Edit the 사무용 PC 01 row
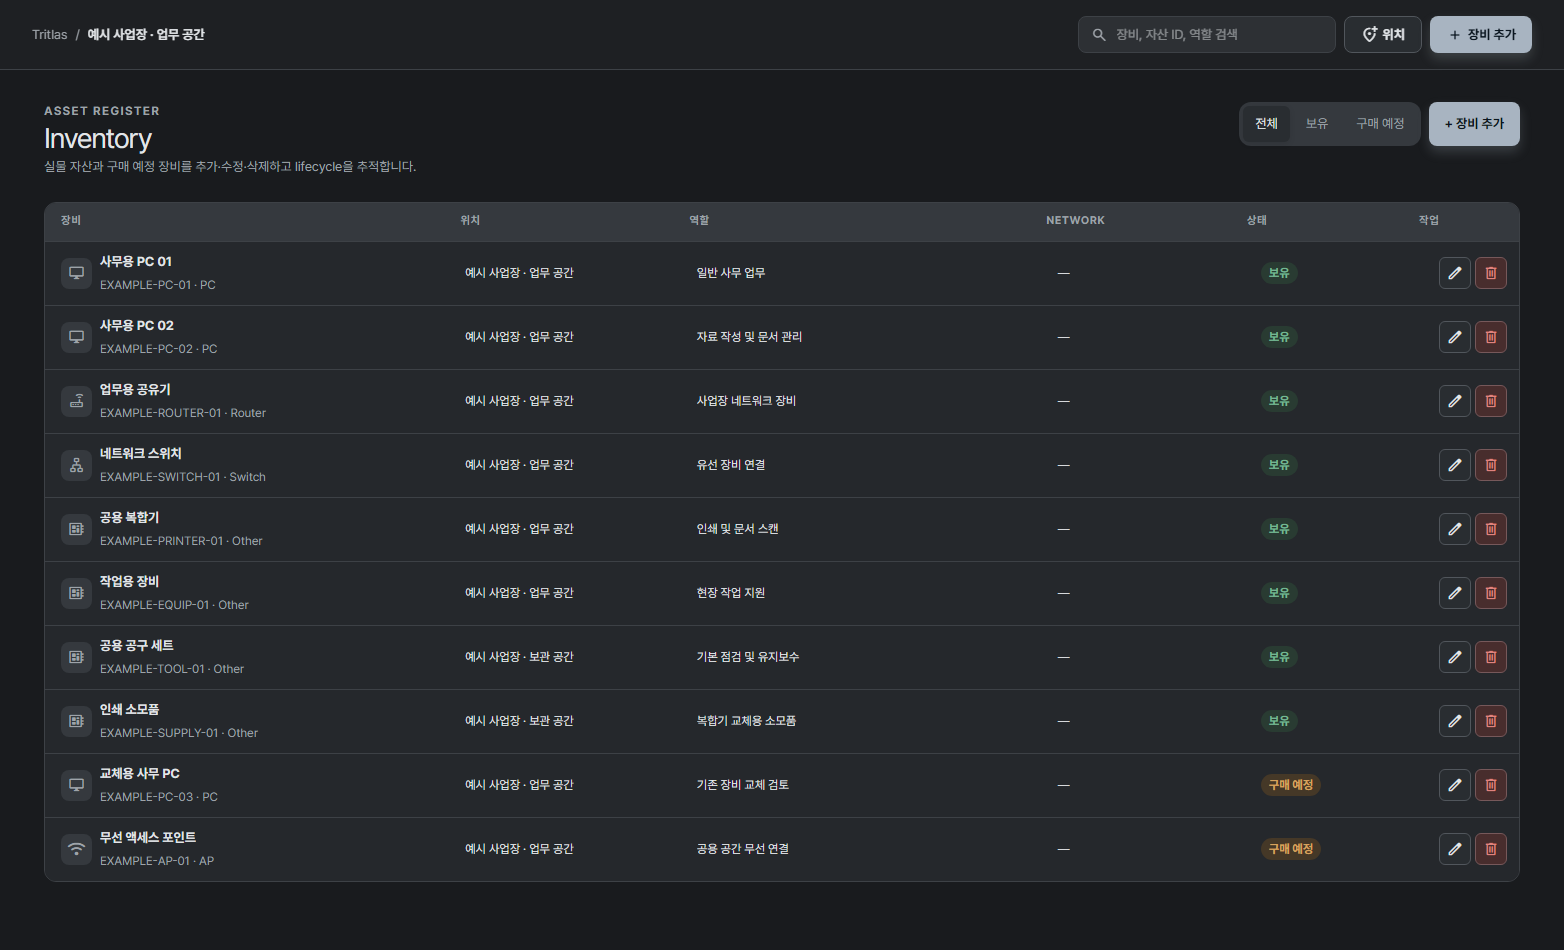The height and width of the screenshot is (950, 1564). [x=1455, y=273]
